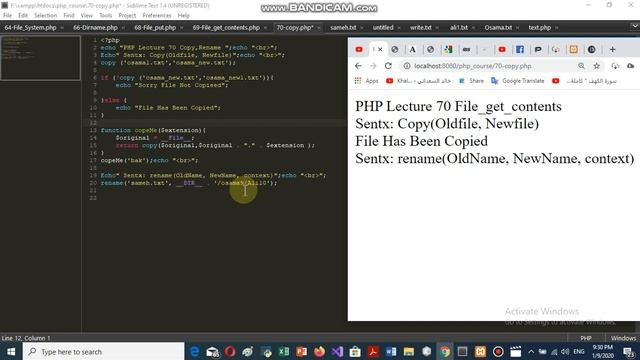640x360 pixels.
Task: Open the Tools menu
Action: click(105, 16)
